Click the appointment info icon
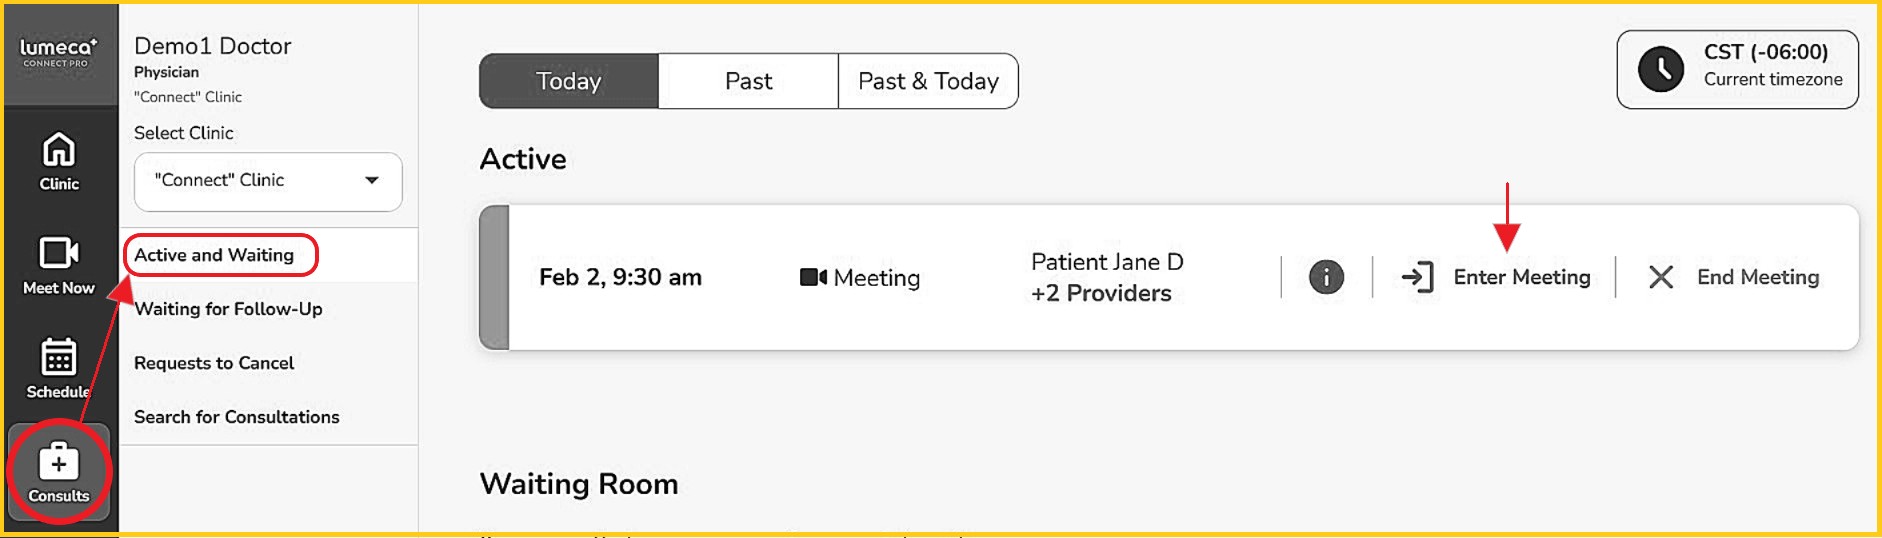Viewport: 1882px width, 538px height. point(1326,277)
